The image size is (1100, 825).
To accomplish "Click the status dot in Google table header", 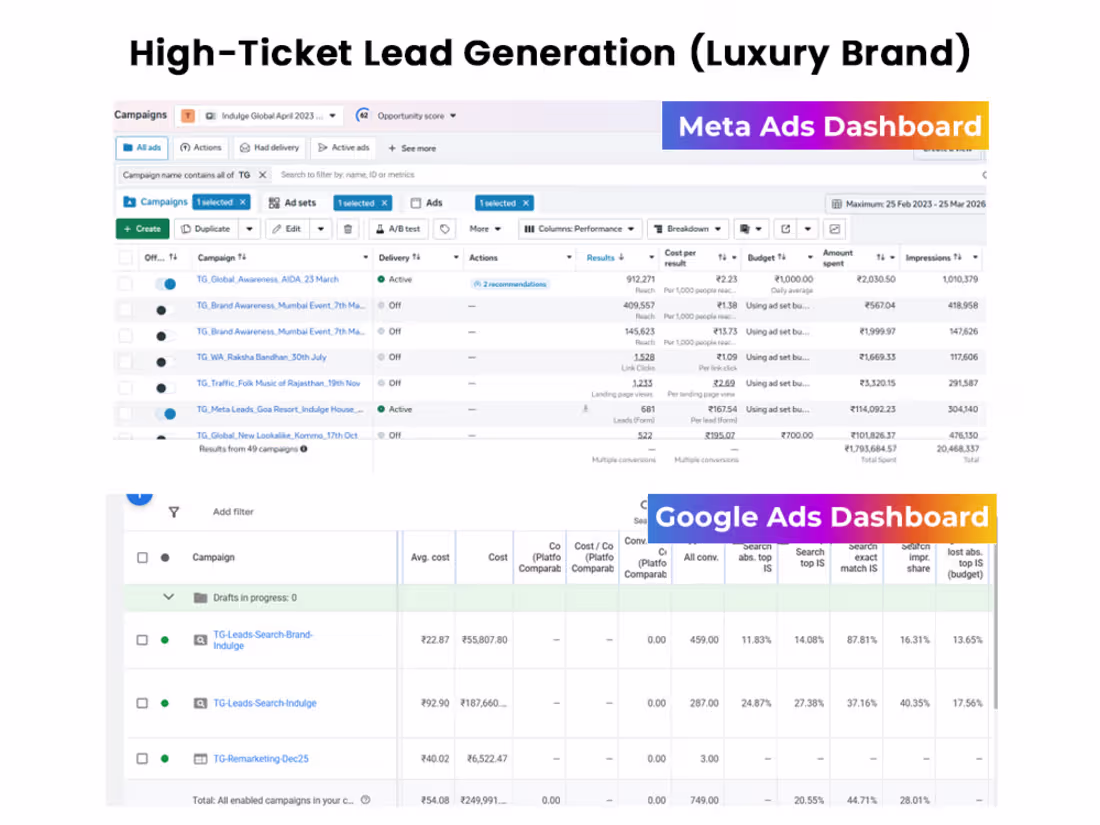I will (165, 558).
